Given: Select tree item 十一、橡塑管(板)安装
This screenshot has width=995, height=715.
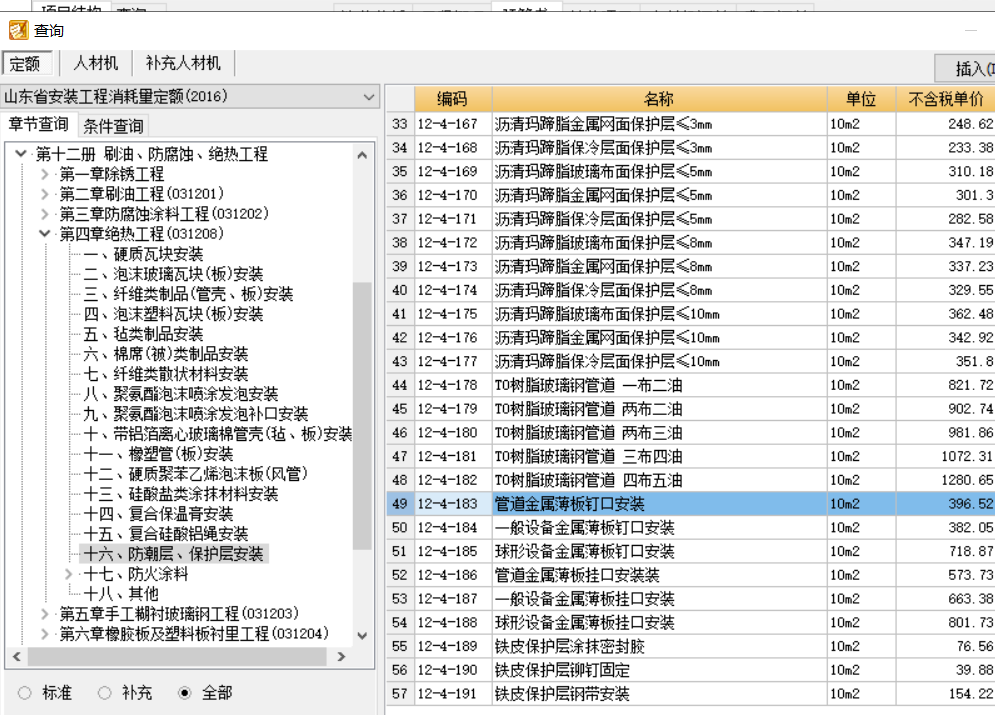Looking at the screenshot, I should tap(158, 454).
